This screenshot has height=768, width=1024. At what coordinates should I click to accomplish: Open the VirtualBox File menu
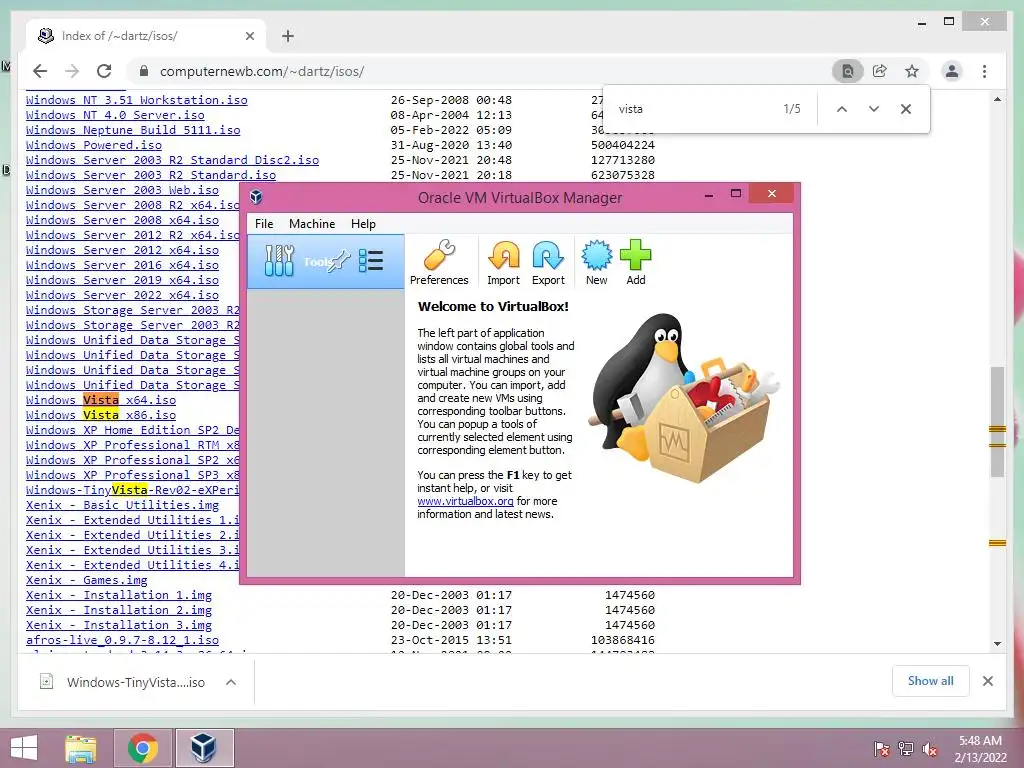[264, 223]
